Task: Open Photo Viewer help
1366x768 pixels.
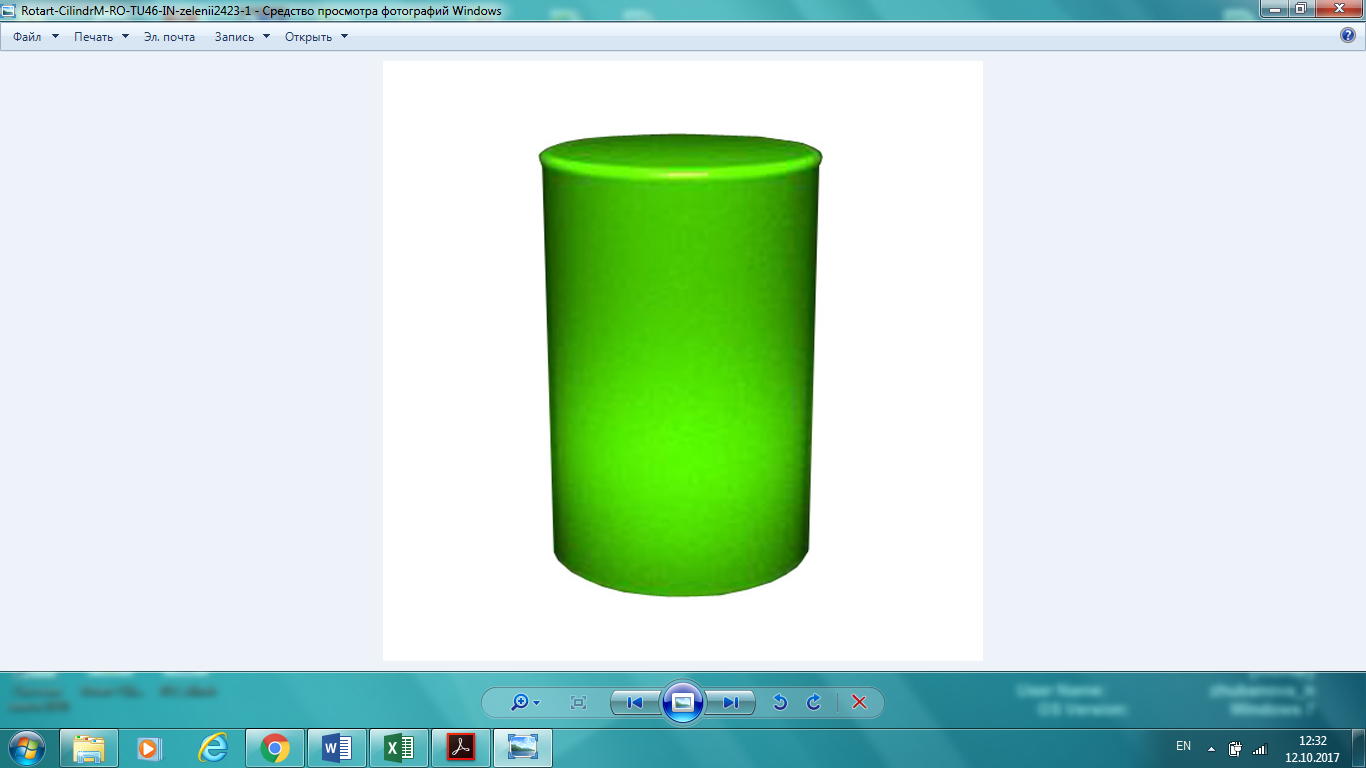Action: click(x=1348, y=36)
